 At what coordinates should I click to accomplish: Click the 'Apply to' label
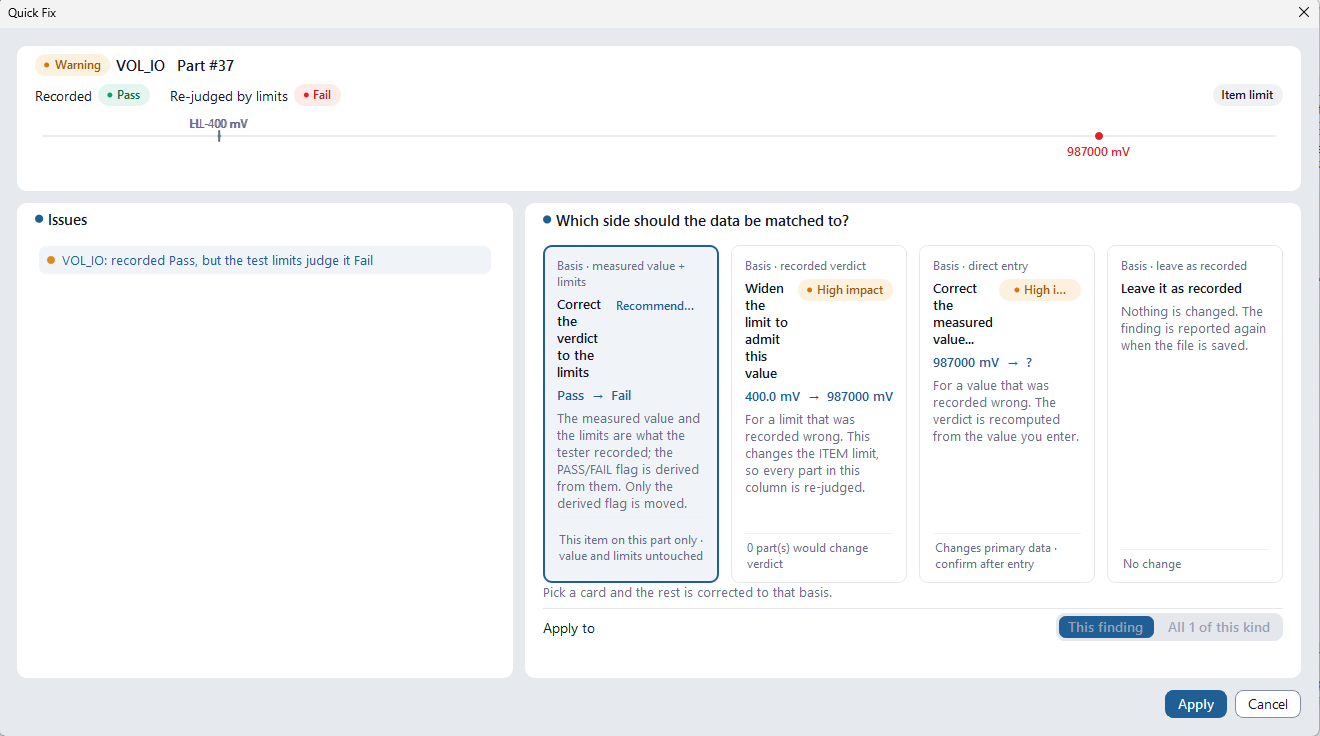click(x=569, y=629)
